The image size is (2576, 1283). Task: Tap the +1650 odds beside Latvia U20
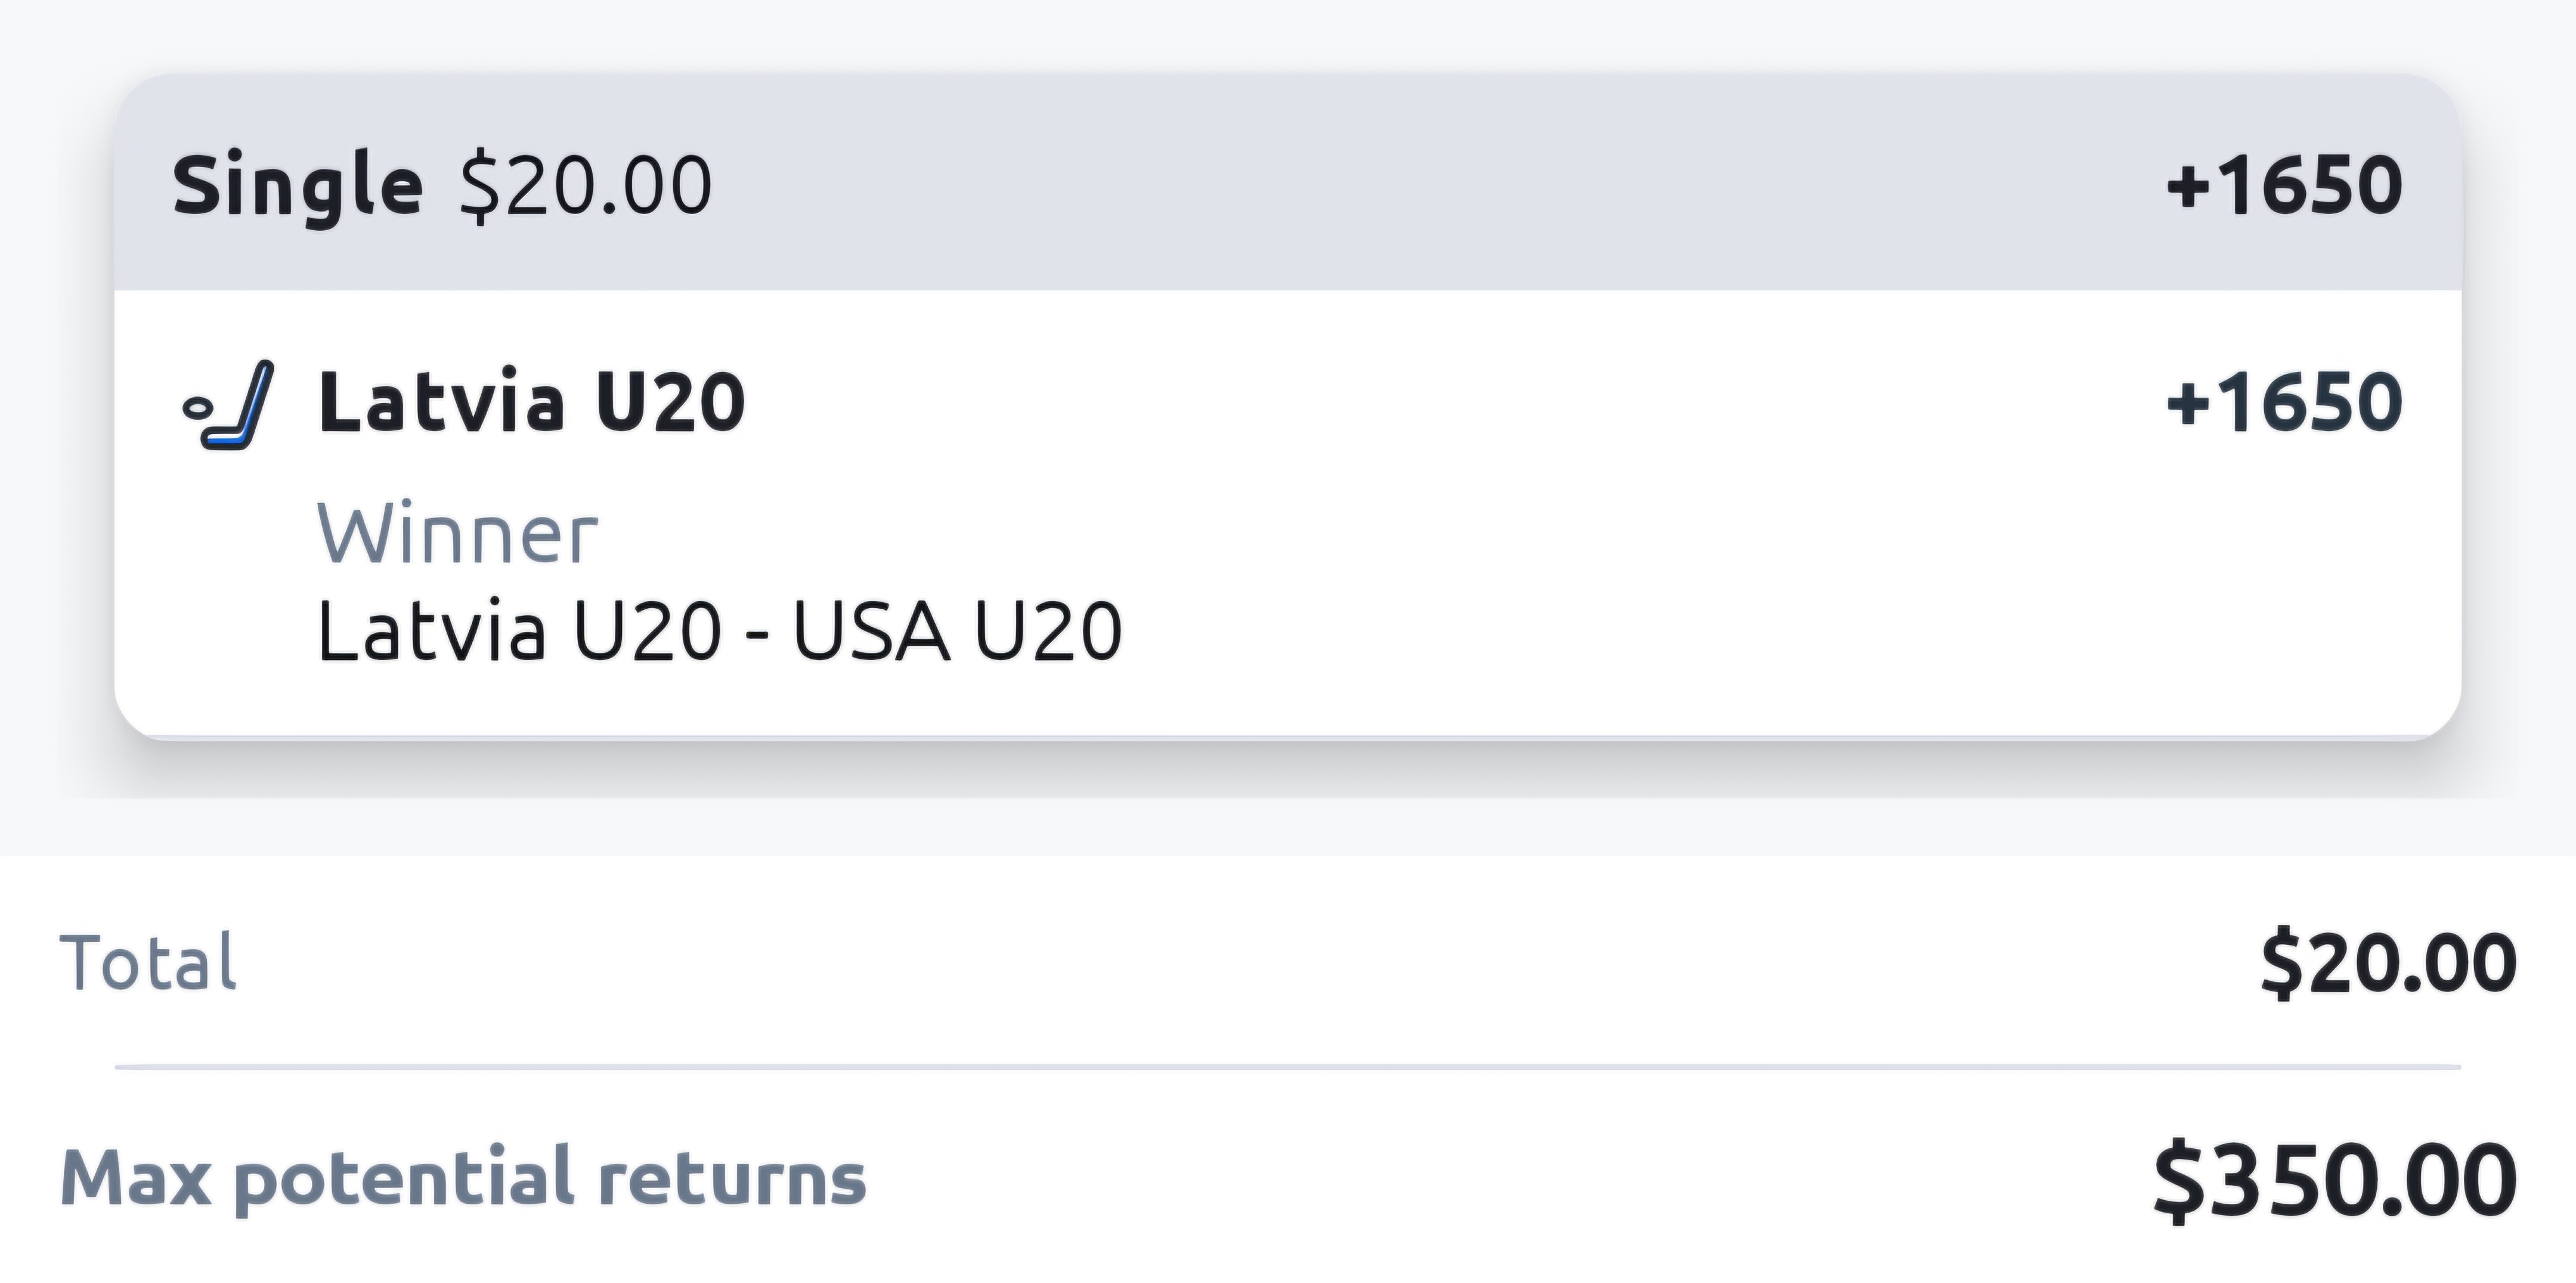pyautogui.click(x=2283, y=403)
